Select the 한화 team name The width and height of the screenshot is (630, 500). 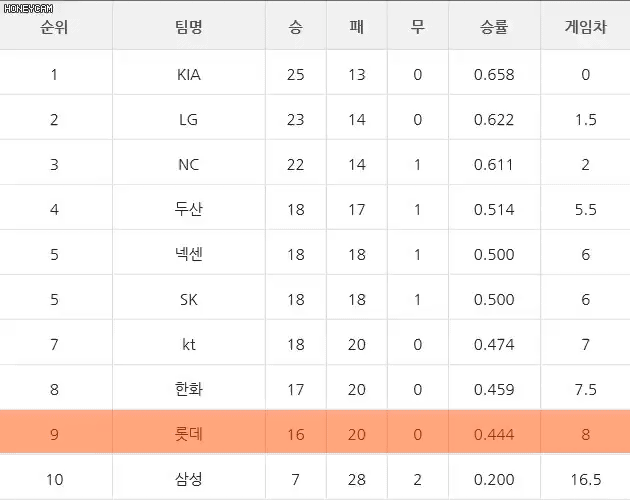pyautogui.click(x=188, y=389)
